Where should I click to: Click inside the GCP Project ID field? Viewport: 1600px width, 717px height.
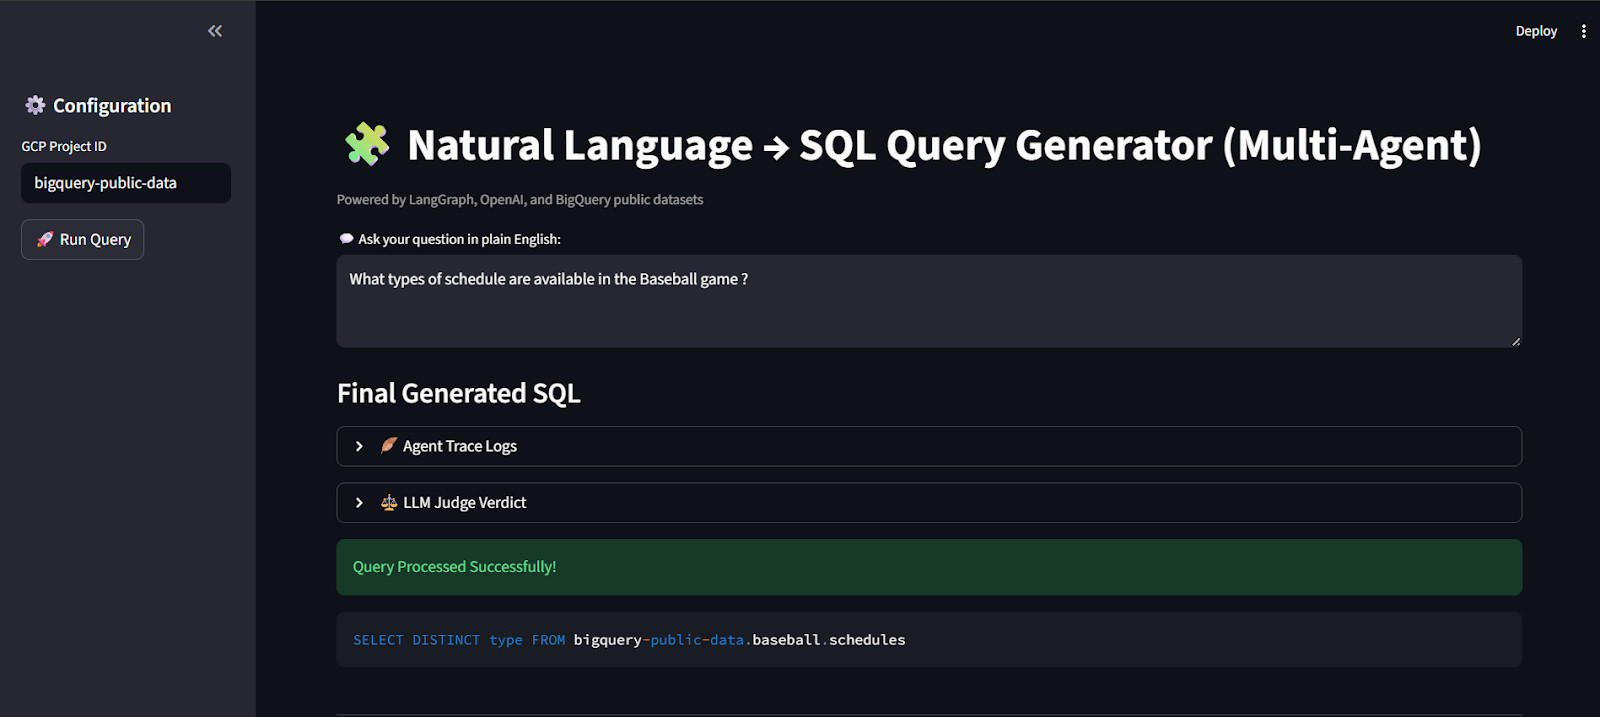click(x=126, y=183)
